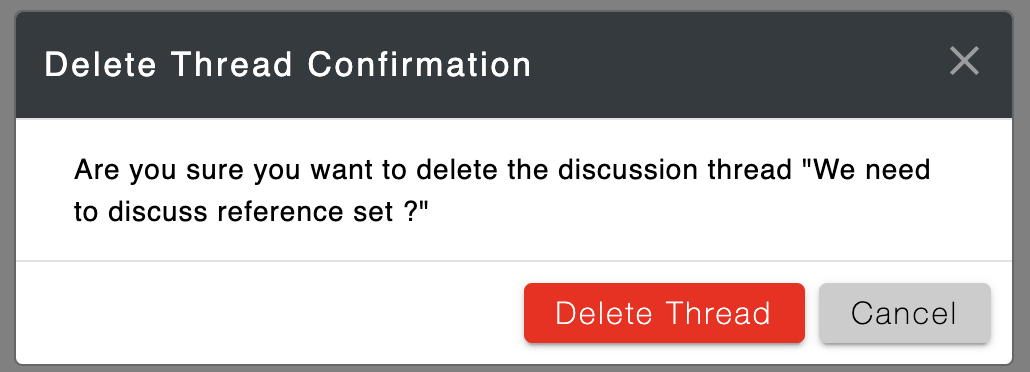The image size is (1030, 372).
Task: Click the "Delete Thread Confirmation" title text
Action: [288, 65]
